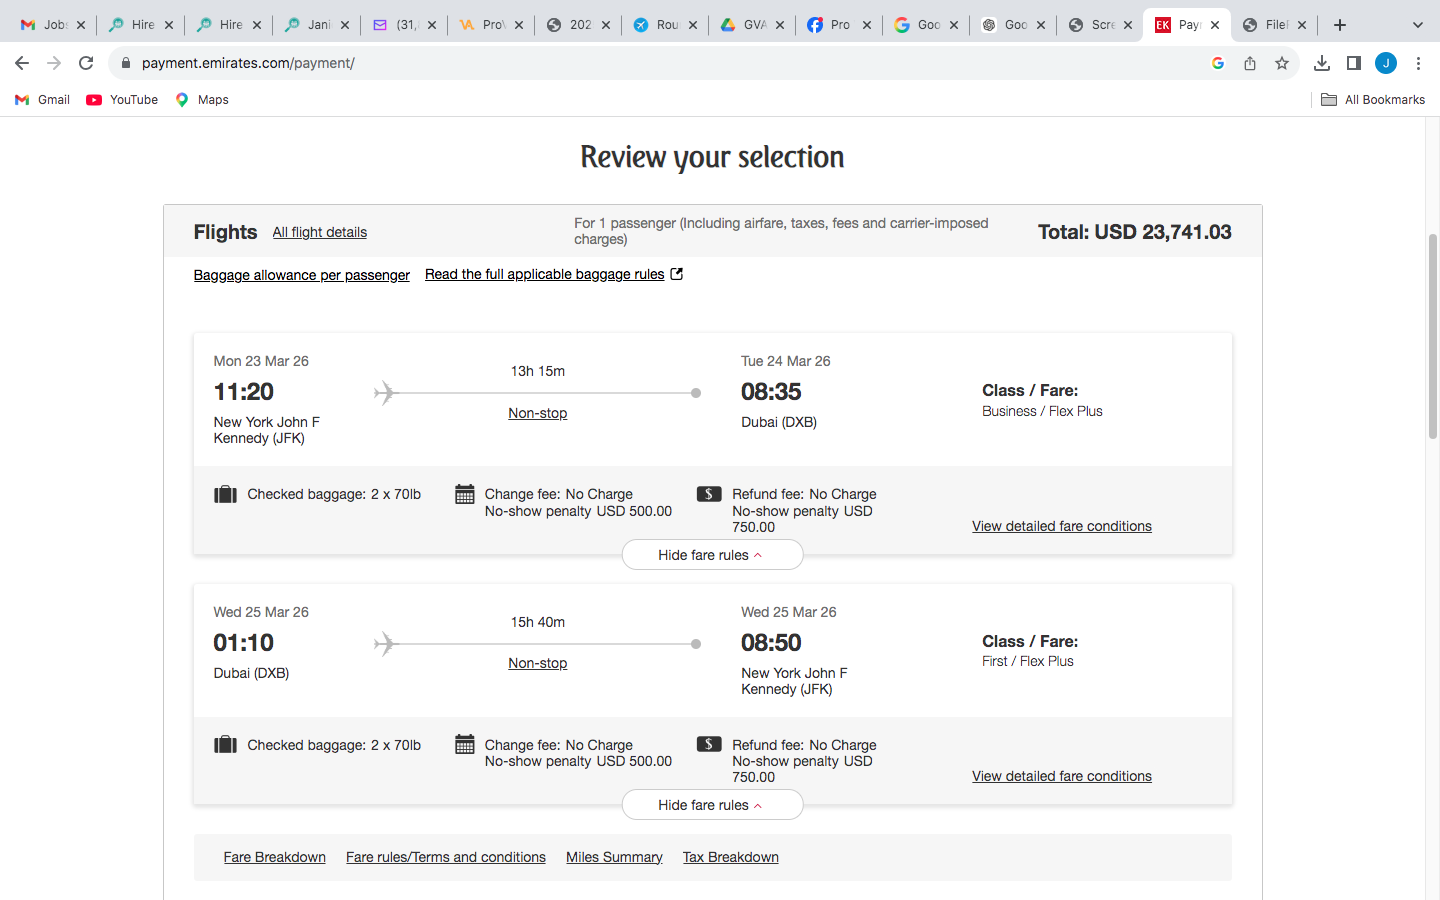Close the Jani tab

point(345,25)
